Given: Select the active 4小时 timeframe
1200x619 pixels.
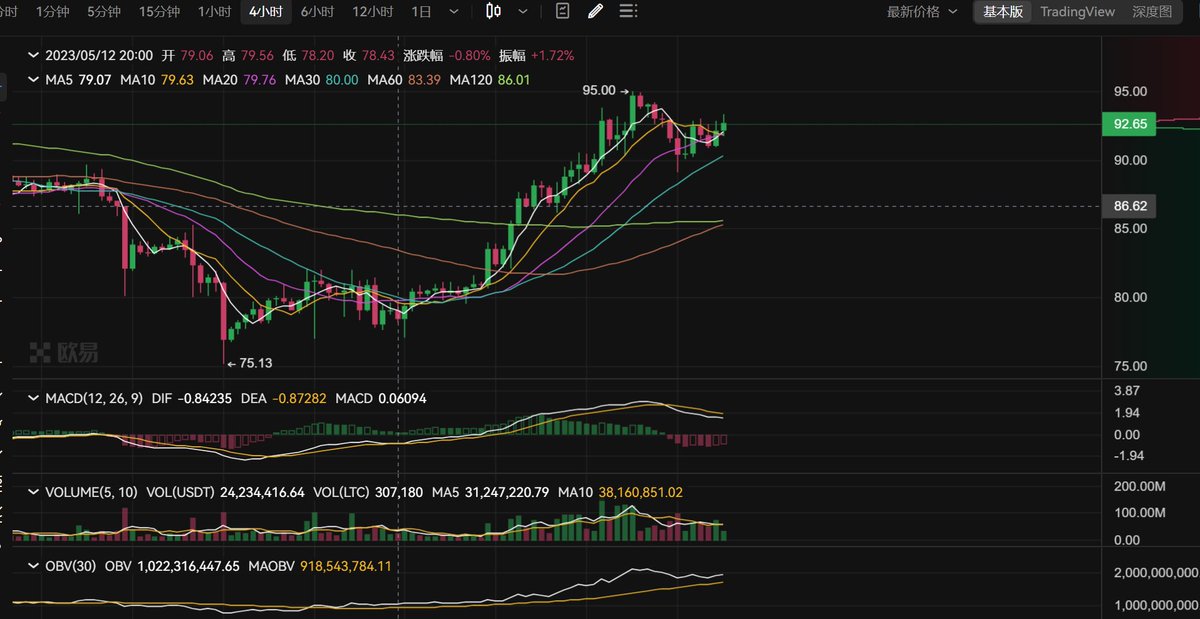Looking at the screenshot, I should coord(266,12).
